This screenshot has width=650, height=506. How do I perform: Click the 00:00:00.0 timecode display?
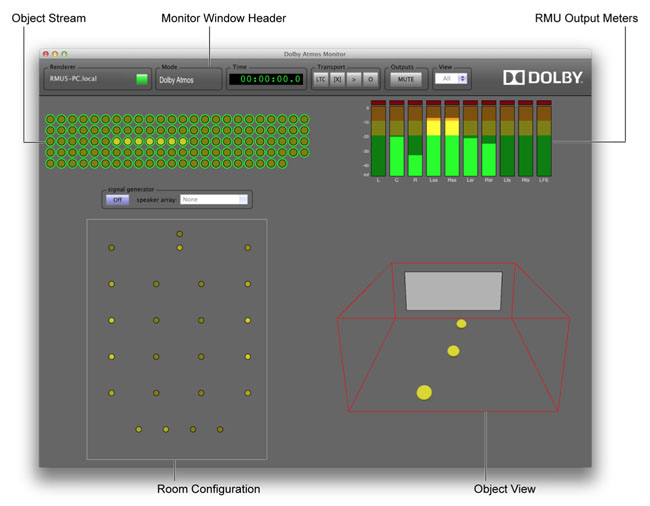(x=267, y=79)
